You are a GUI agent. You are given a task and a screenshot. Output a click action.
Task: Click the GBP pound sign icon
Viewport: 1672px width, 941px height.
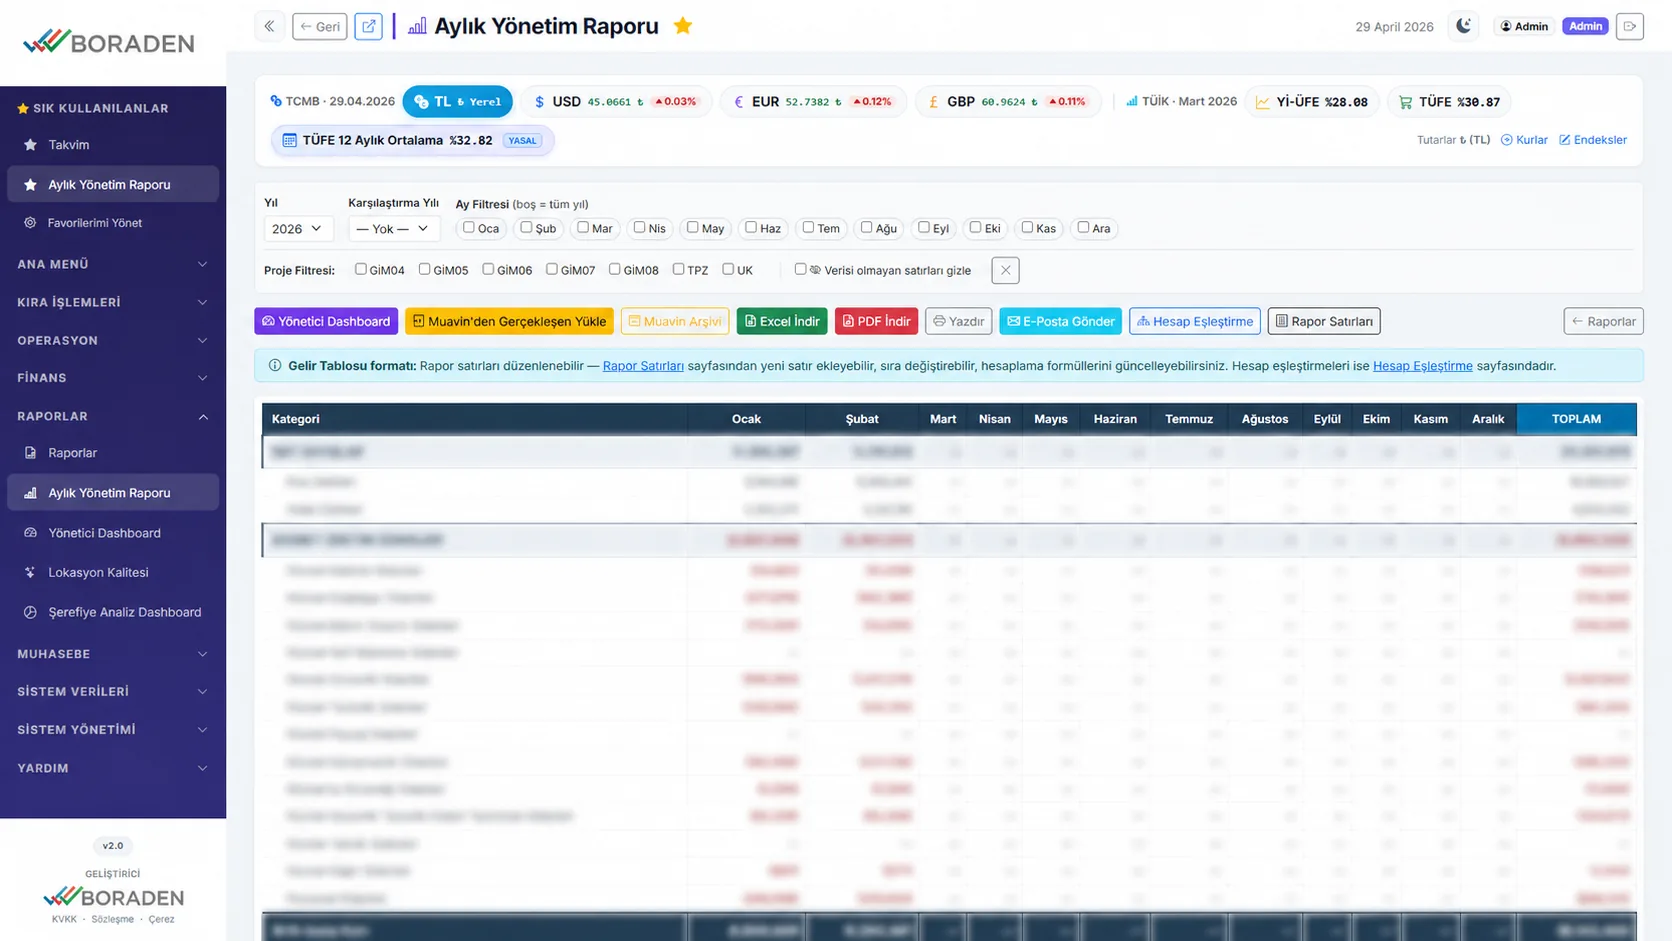point(934,102)
